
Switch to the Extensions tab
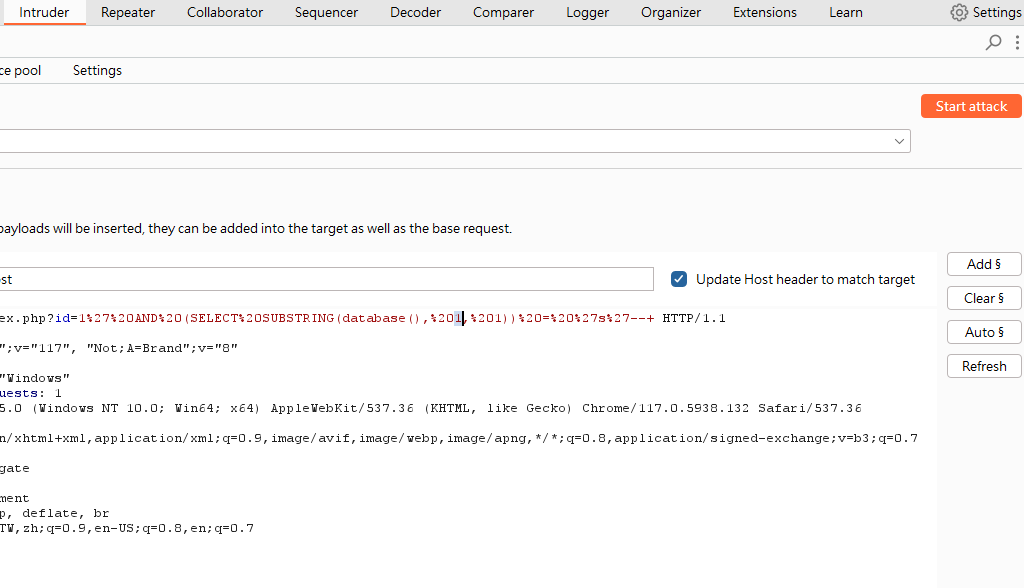[x=765, y=12]
